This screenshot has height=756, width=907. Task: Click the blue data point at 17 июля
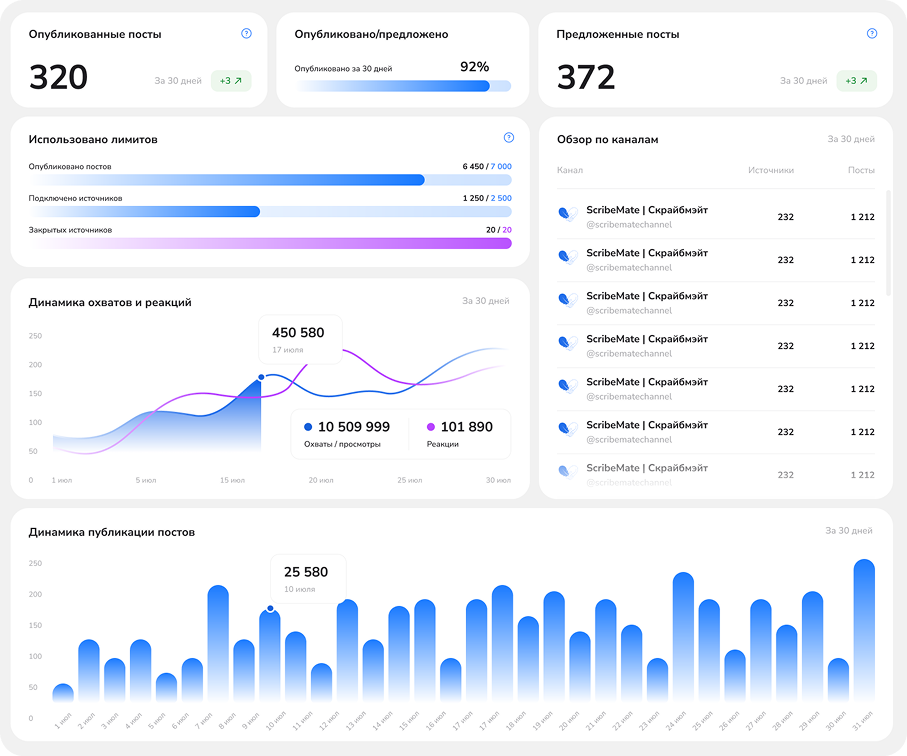coord(261,377)
